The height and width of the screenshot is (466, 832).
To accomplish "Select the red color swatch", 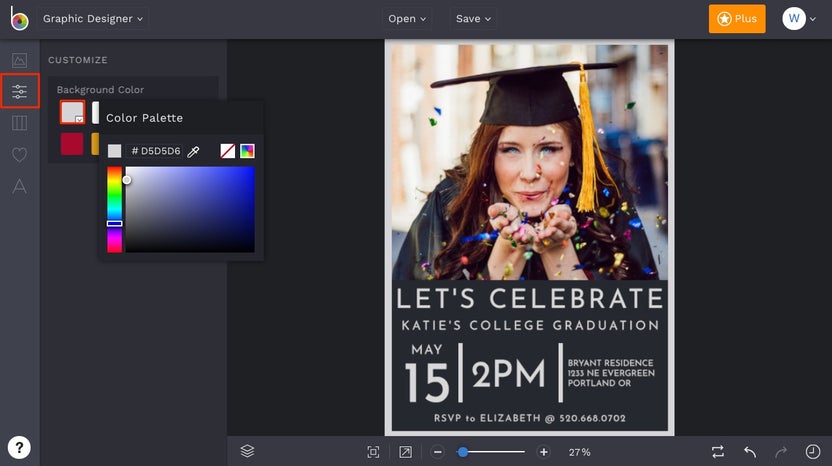I will [72, 144].
